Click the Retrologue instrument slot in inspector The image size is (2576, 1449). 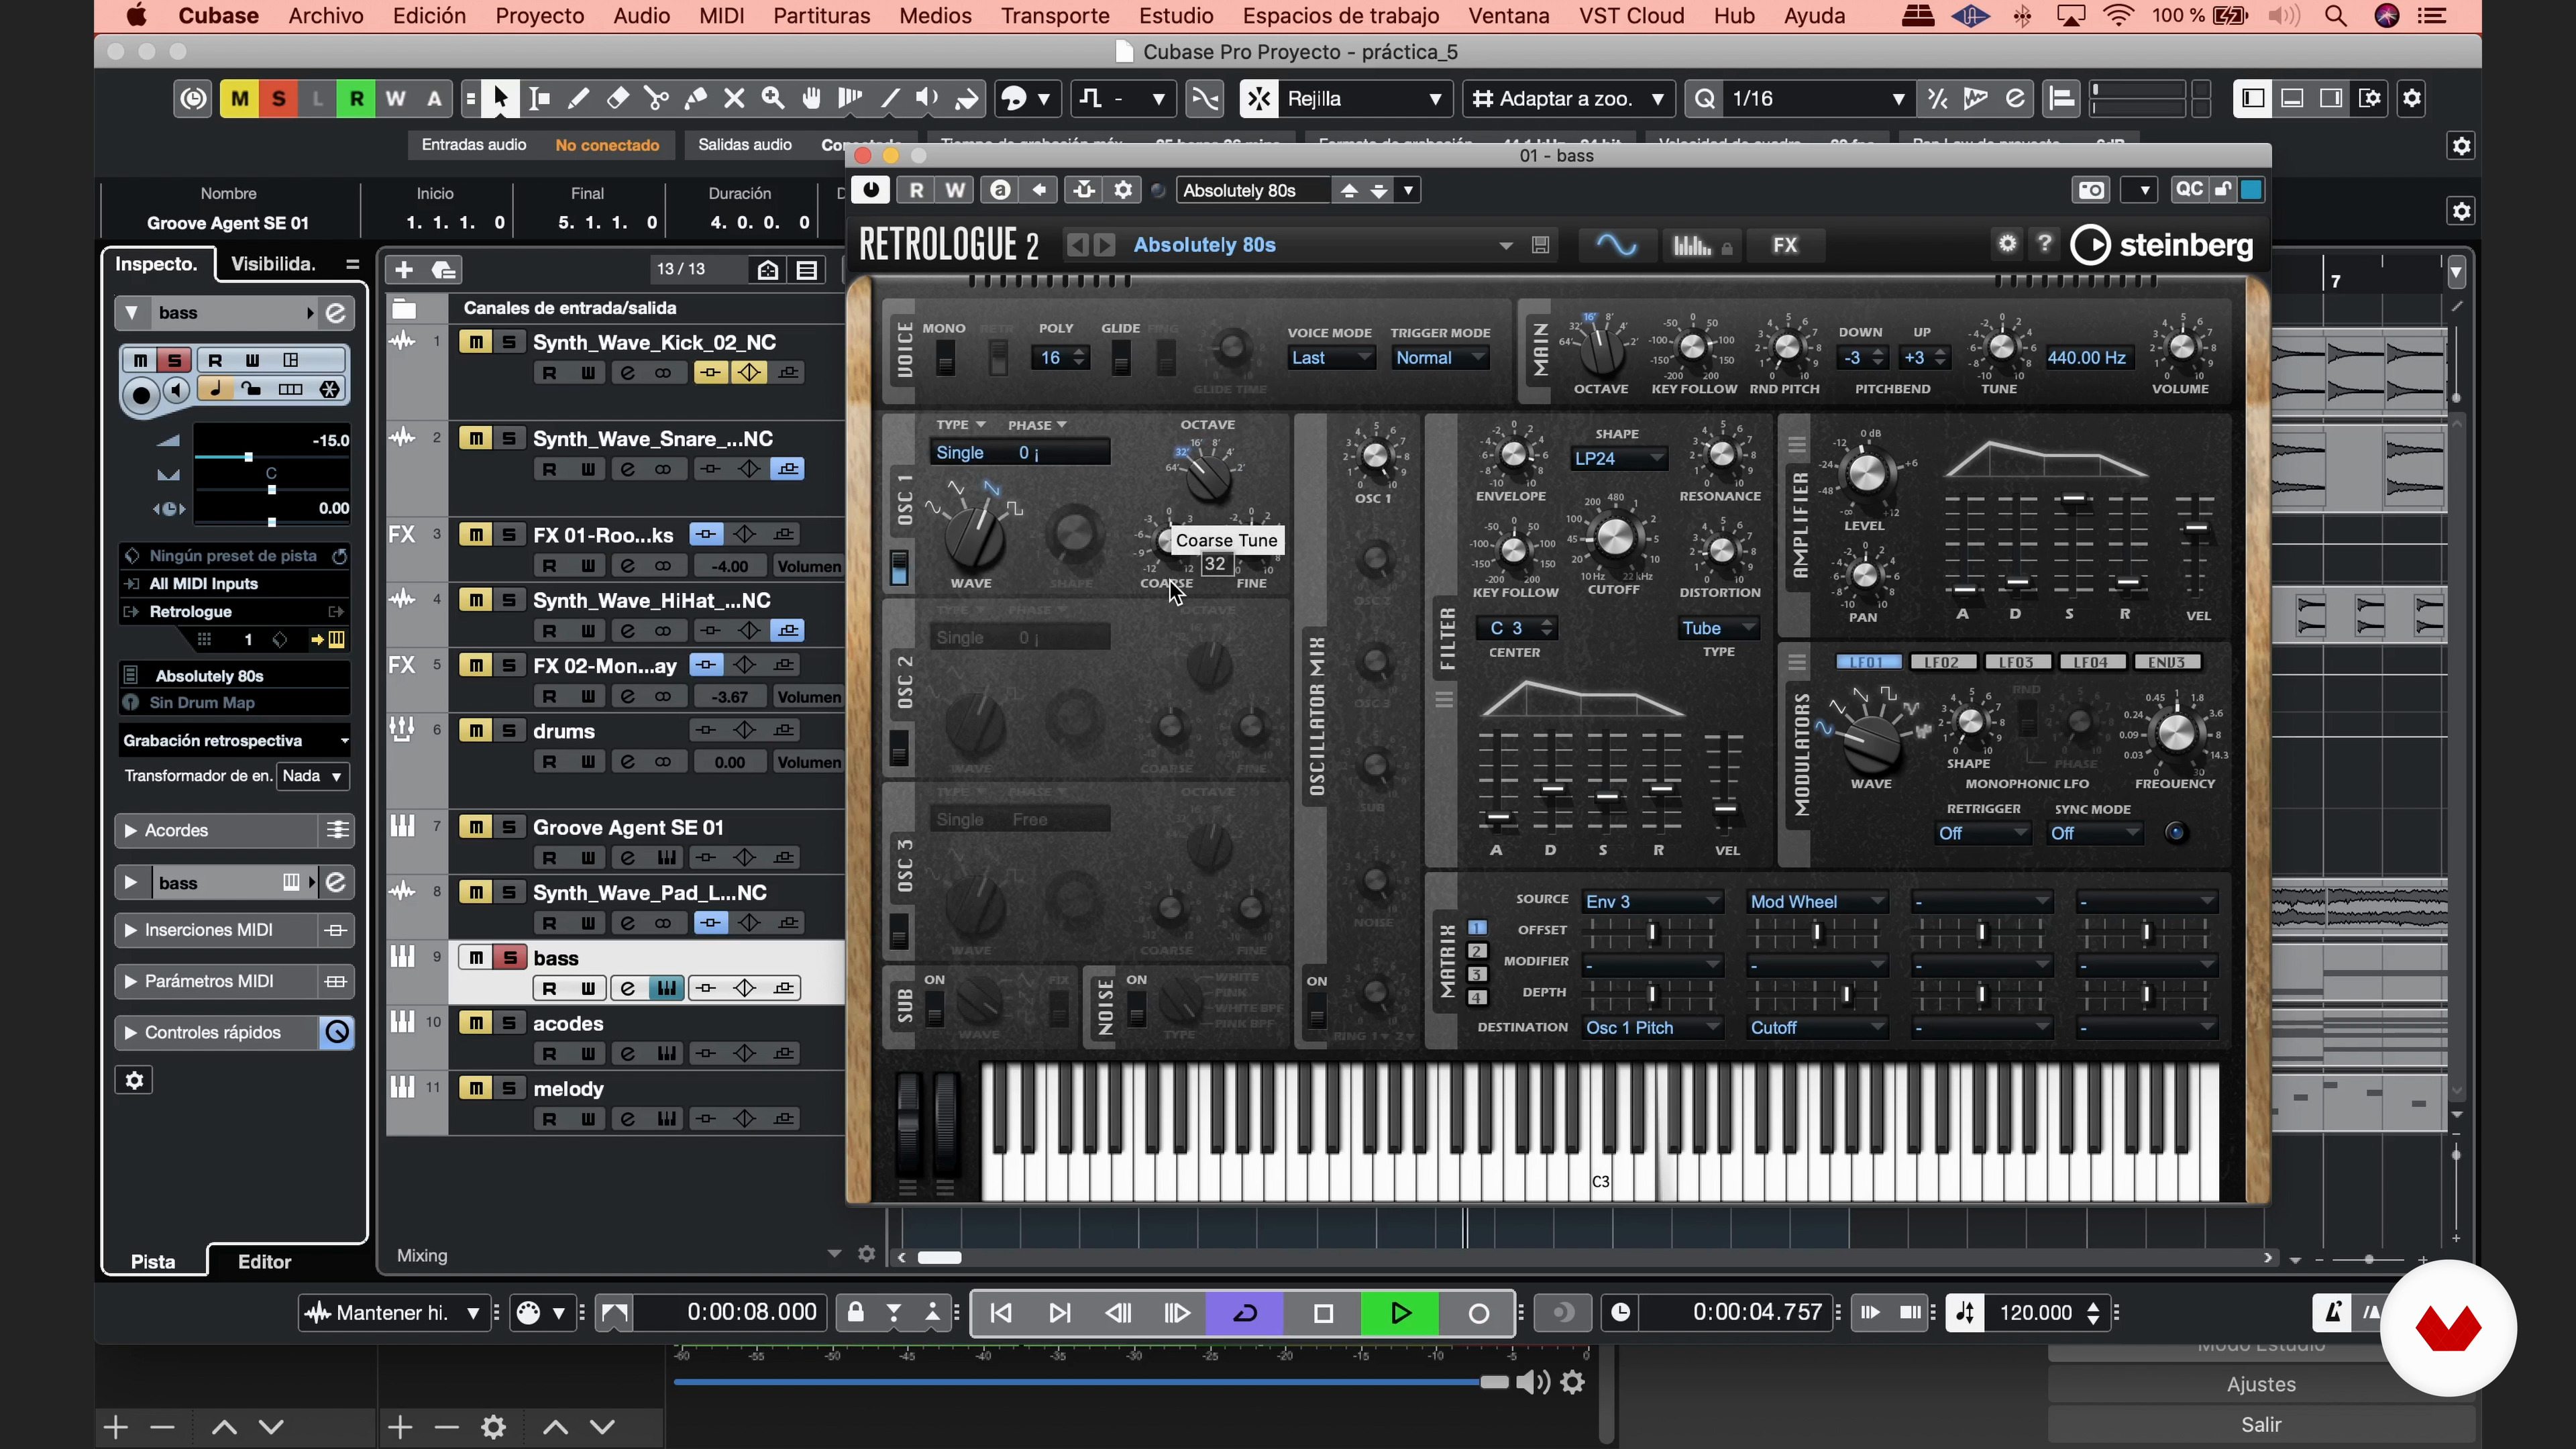[234, 612]
